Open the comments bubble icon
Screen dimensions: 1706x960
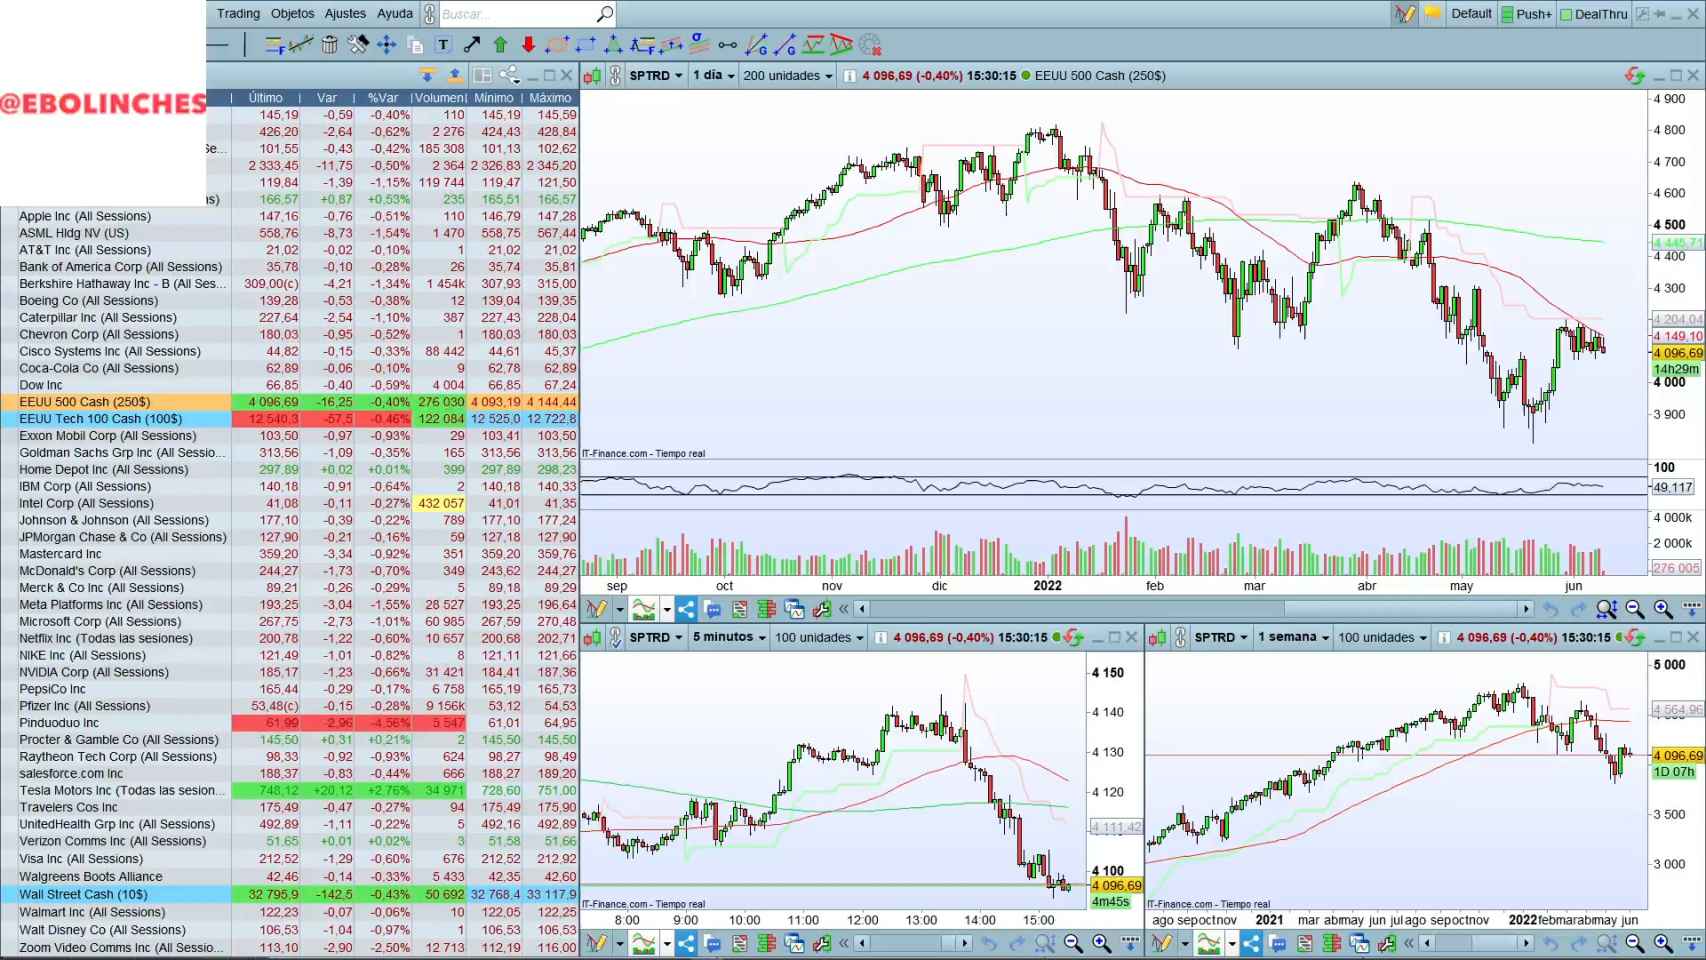tap(714, 609)
